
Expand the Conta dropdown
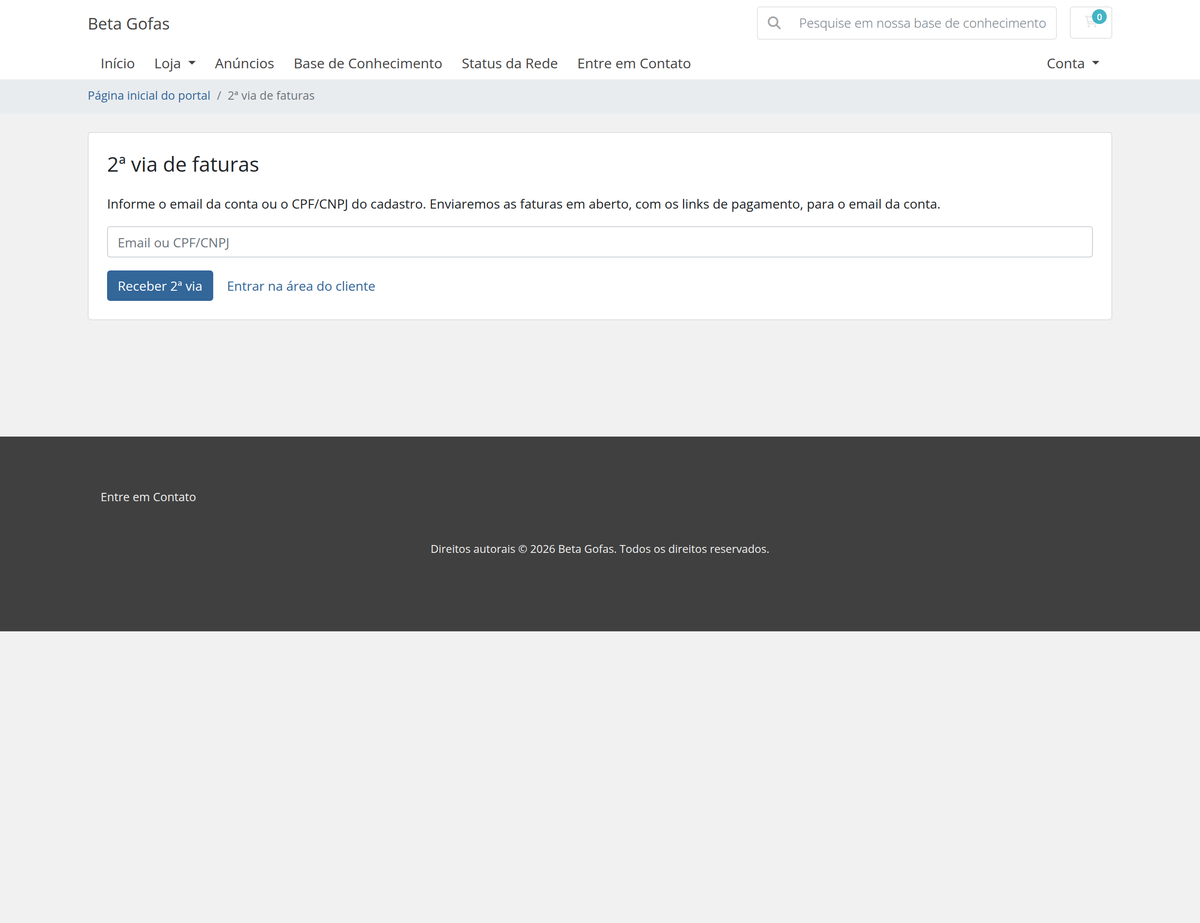1073,63
